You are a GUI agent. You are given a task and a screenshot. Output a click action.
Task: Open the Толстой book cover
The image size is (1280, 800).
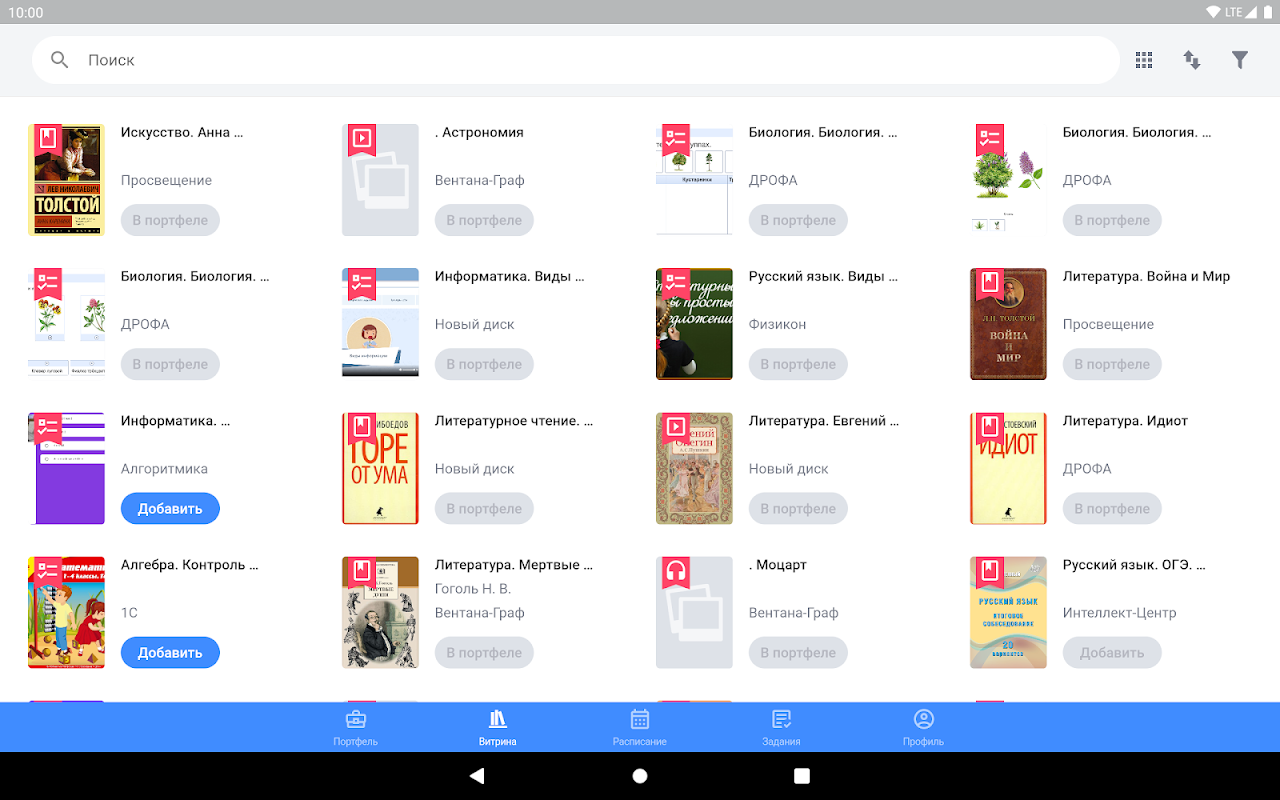pos(66,180)
